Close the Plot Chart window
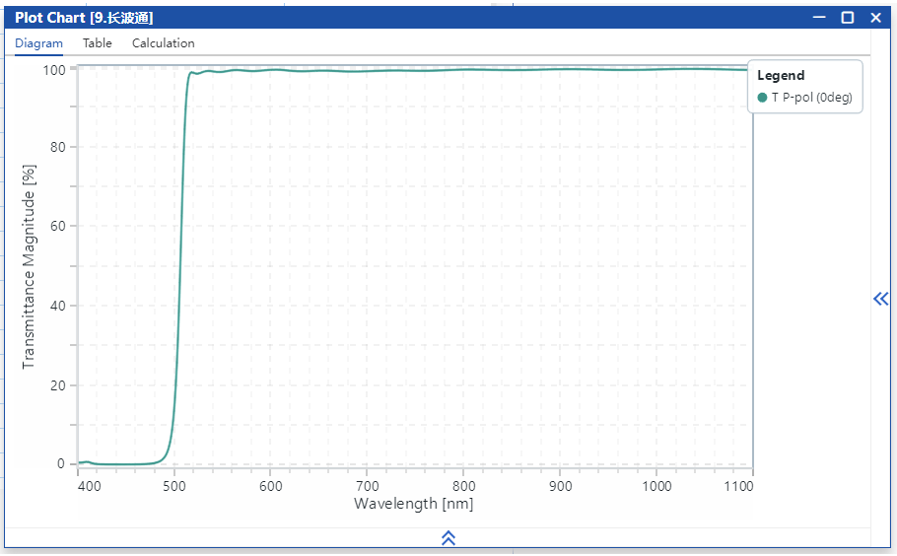 pos(876,18)
